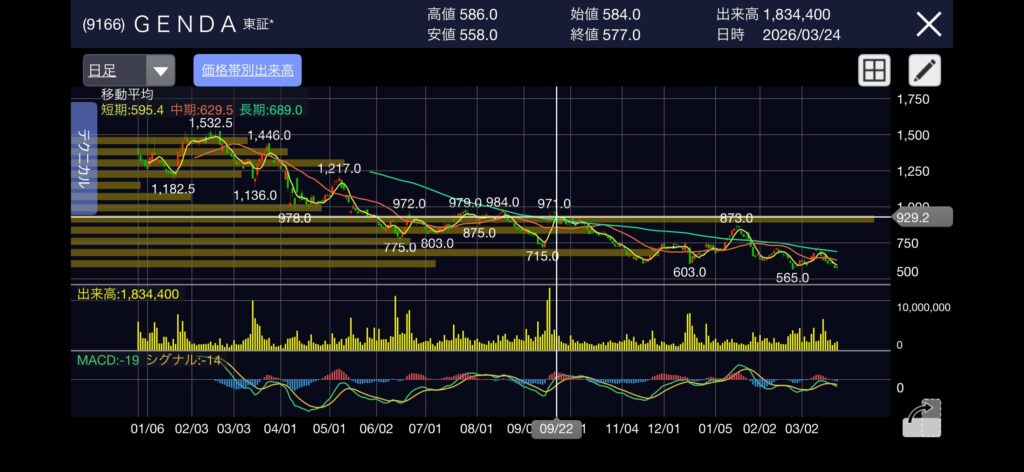This screenshot has width=1024, height=472.
Task: Tap the share arrow icon at bottom right
Action: point(923,418)
